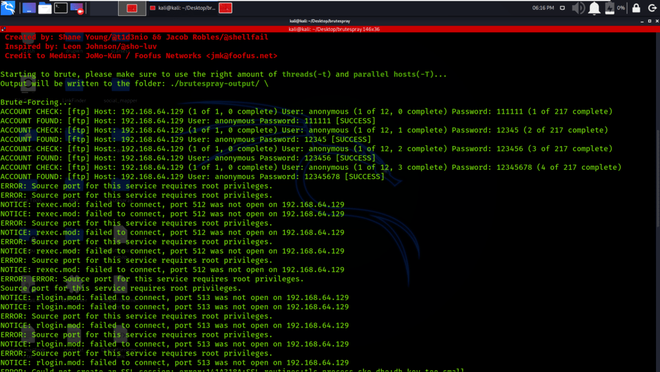Click the terminal's vertical scrollbar handle
The width and height of the screenshot is (660, 372).
tap(657, 178)
